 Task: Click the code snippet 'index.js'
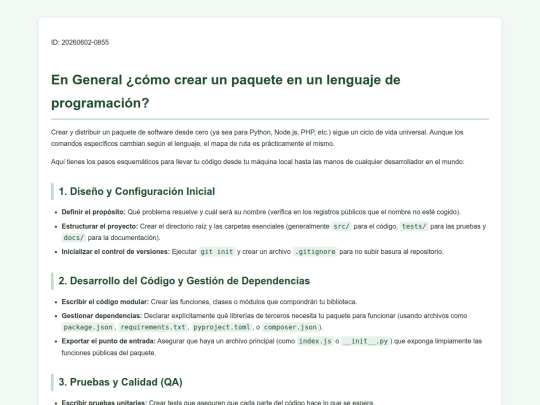[315, 341]
